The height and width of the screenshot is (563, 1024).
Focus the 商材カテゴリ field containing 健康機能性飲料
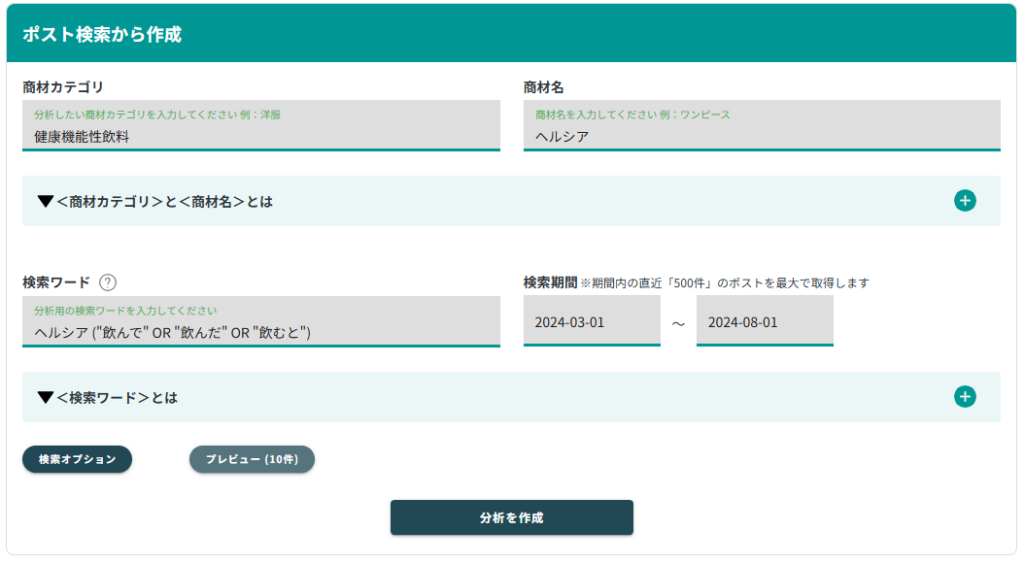[x=260, y=136]
